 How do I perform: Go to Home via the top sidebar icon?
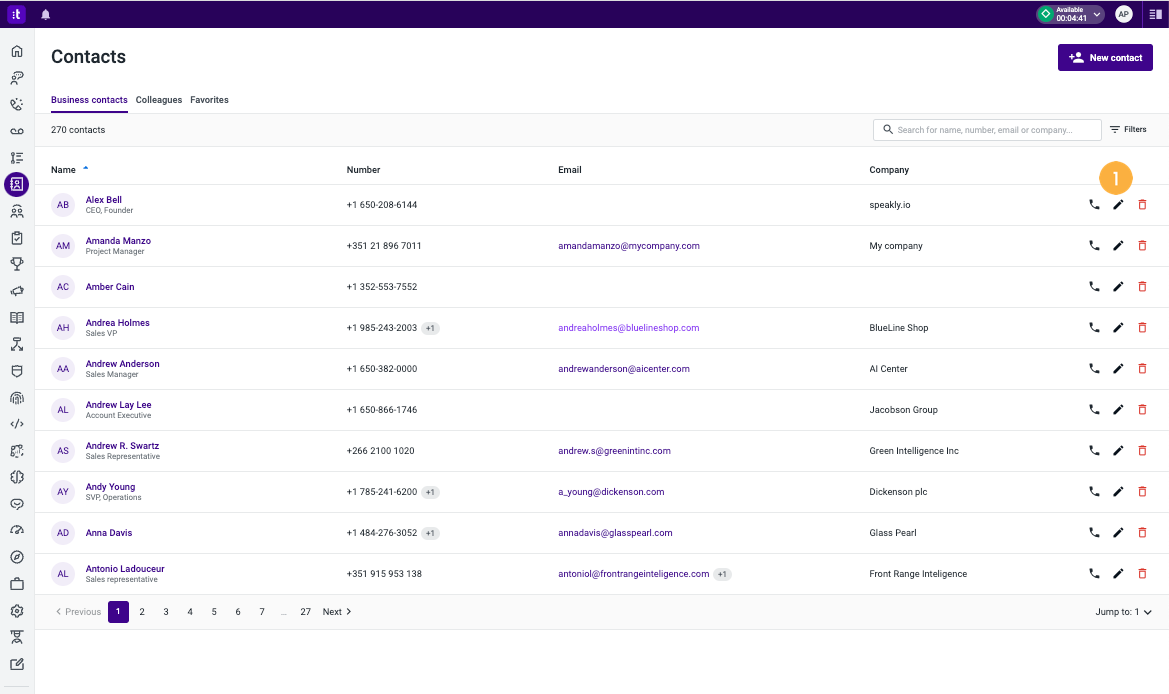click(16, 50)
